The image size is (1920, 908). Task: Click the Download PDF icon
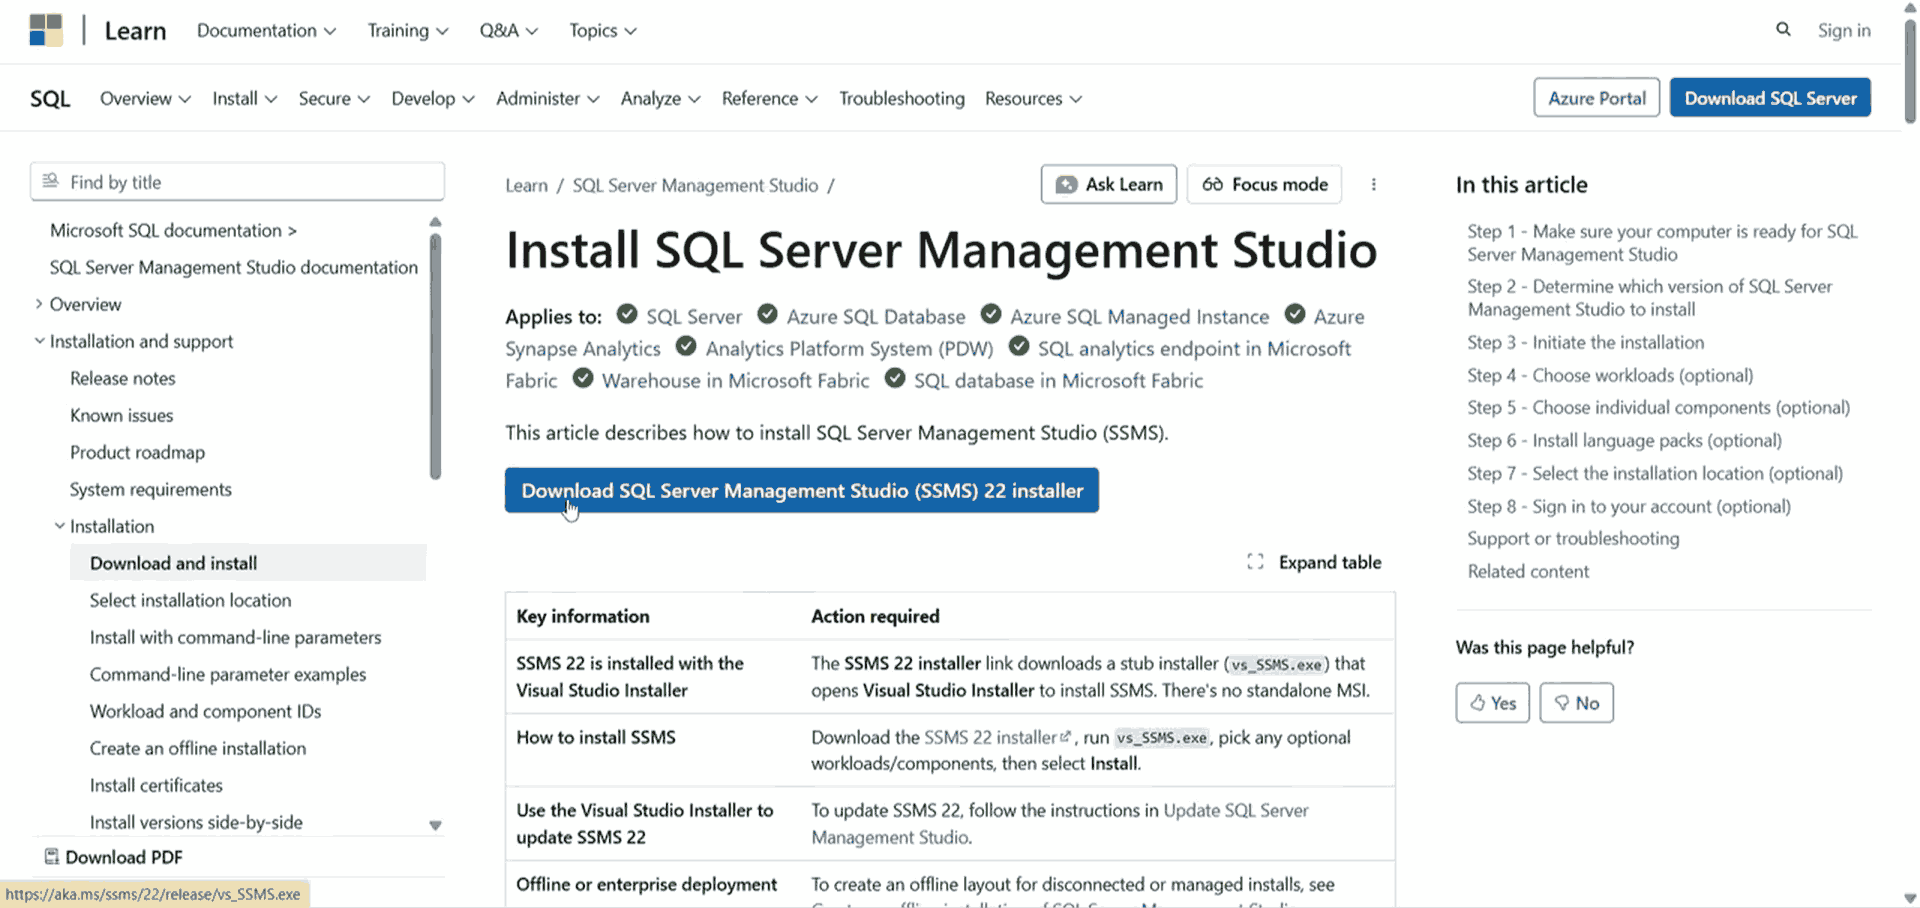click(51, 857)
